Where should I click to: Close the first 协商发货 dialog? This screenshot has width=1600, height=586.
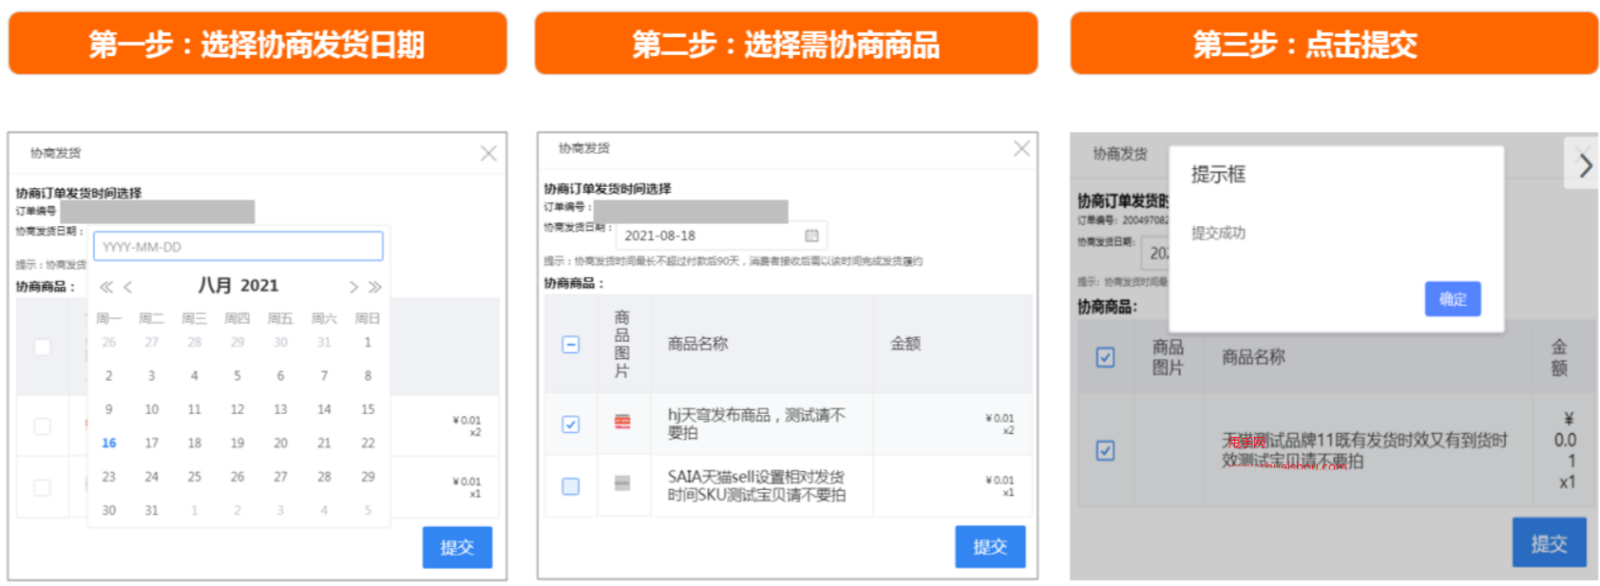click(488, 153)
